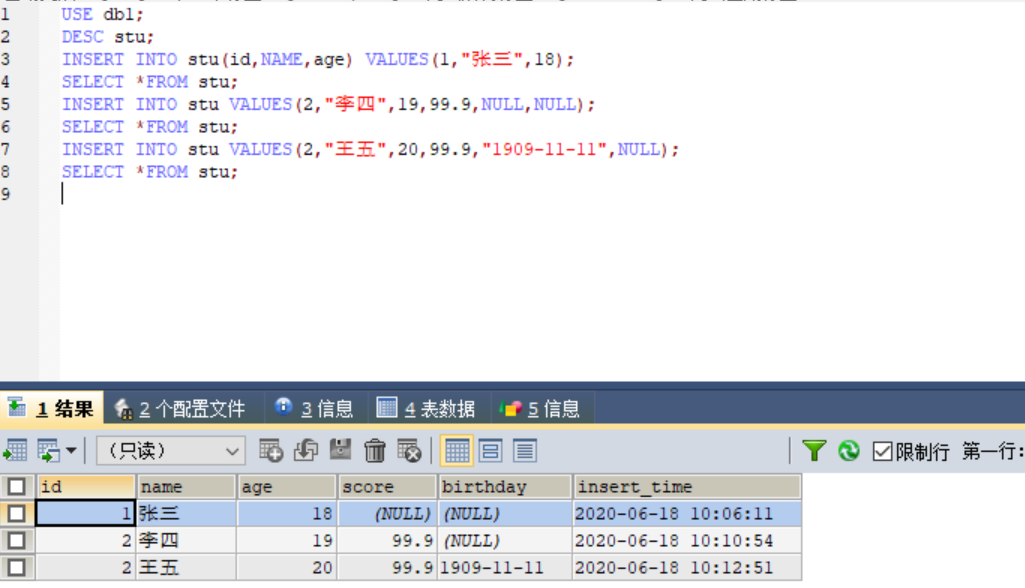The image size is (1025, 588).
Task: Click the green filter funnel icon
Action: point(814,451)
